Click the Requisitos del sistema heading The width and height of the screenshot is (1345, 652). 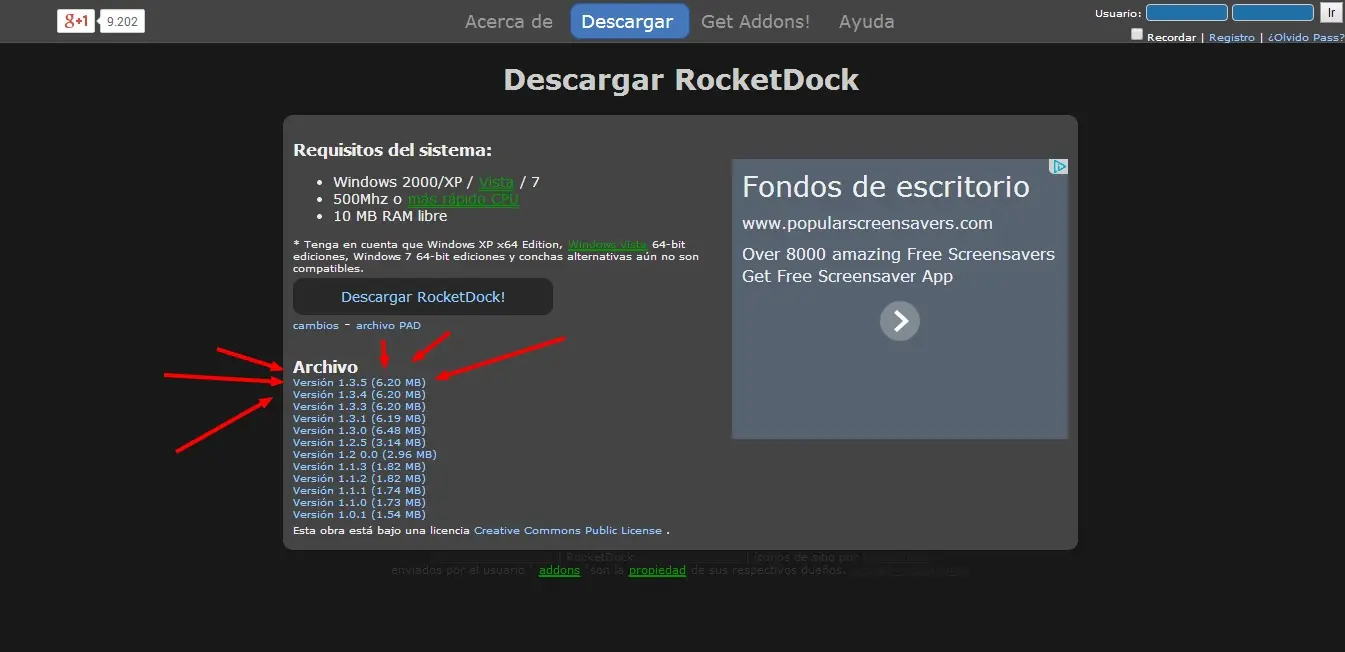pos(393,151)
